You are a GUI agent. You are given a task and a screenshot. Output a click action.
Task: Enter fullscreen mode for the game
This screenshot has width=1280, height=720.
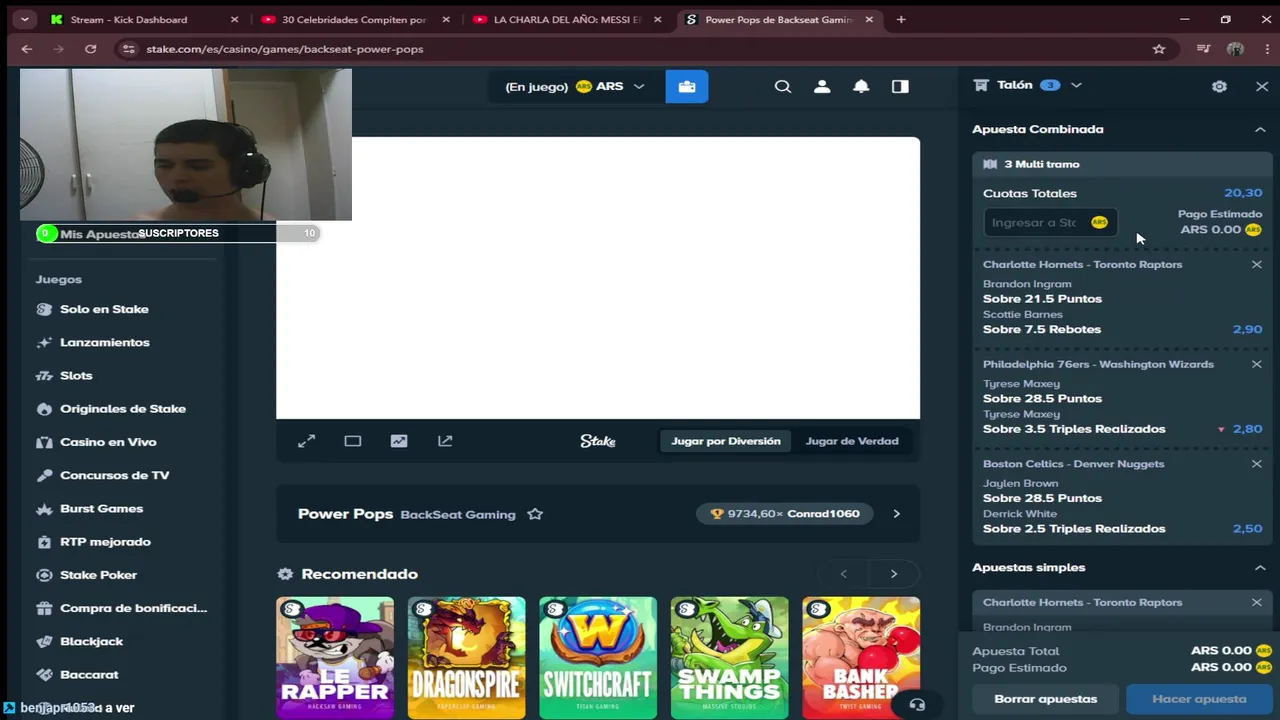click(x=307, y=441)
